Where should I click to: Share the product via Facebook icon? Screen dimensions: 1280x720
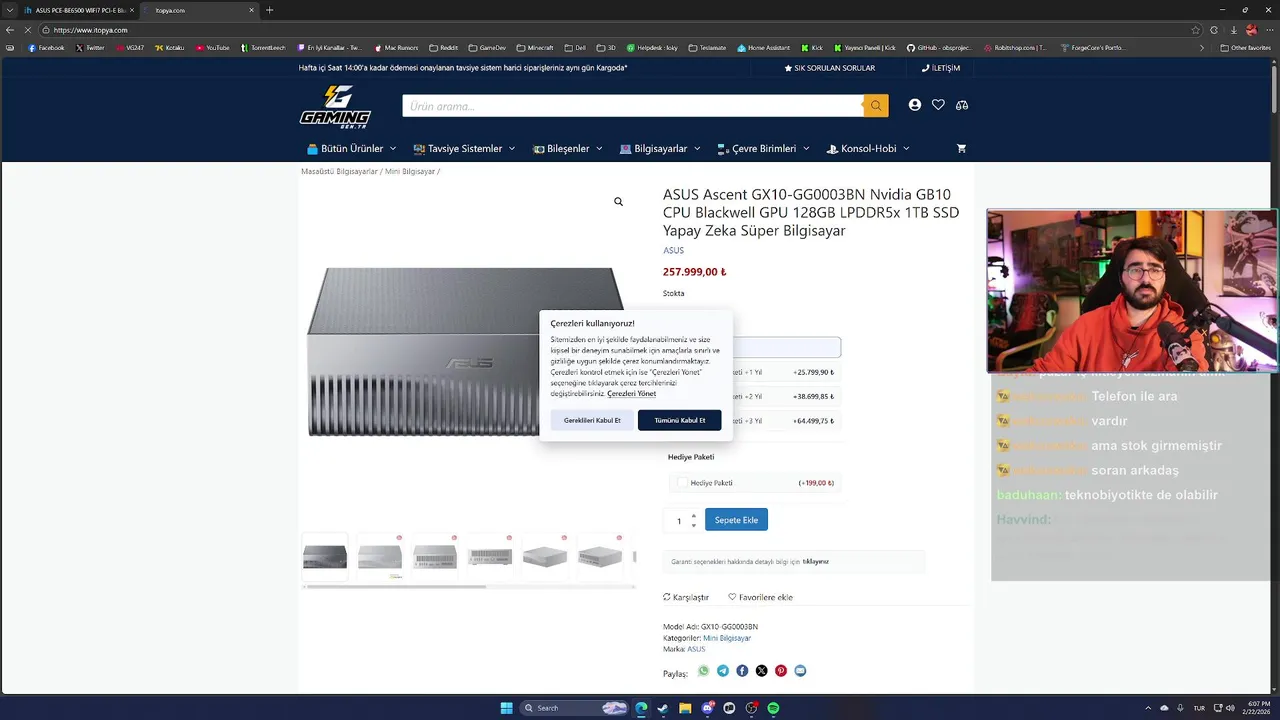pyautogui.click(x=742, y=671)
